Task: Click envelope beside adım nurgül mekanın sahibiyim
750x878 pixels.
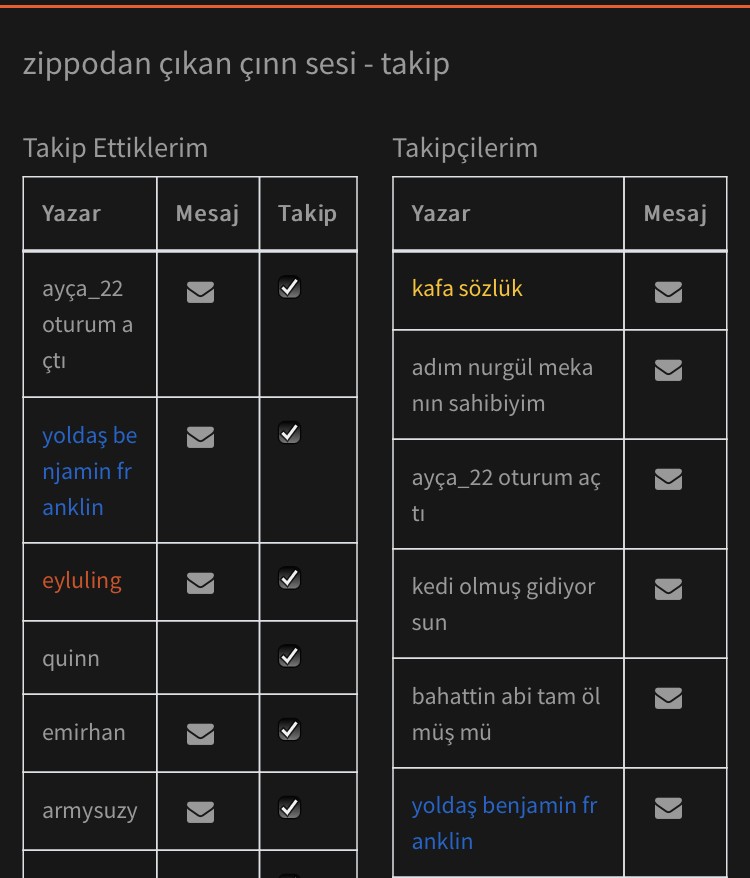Action: [x=668, y=370]
